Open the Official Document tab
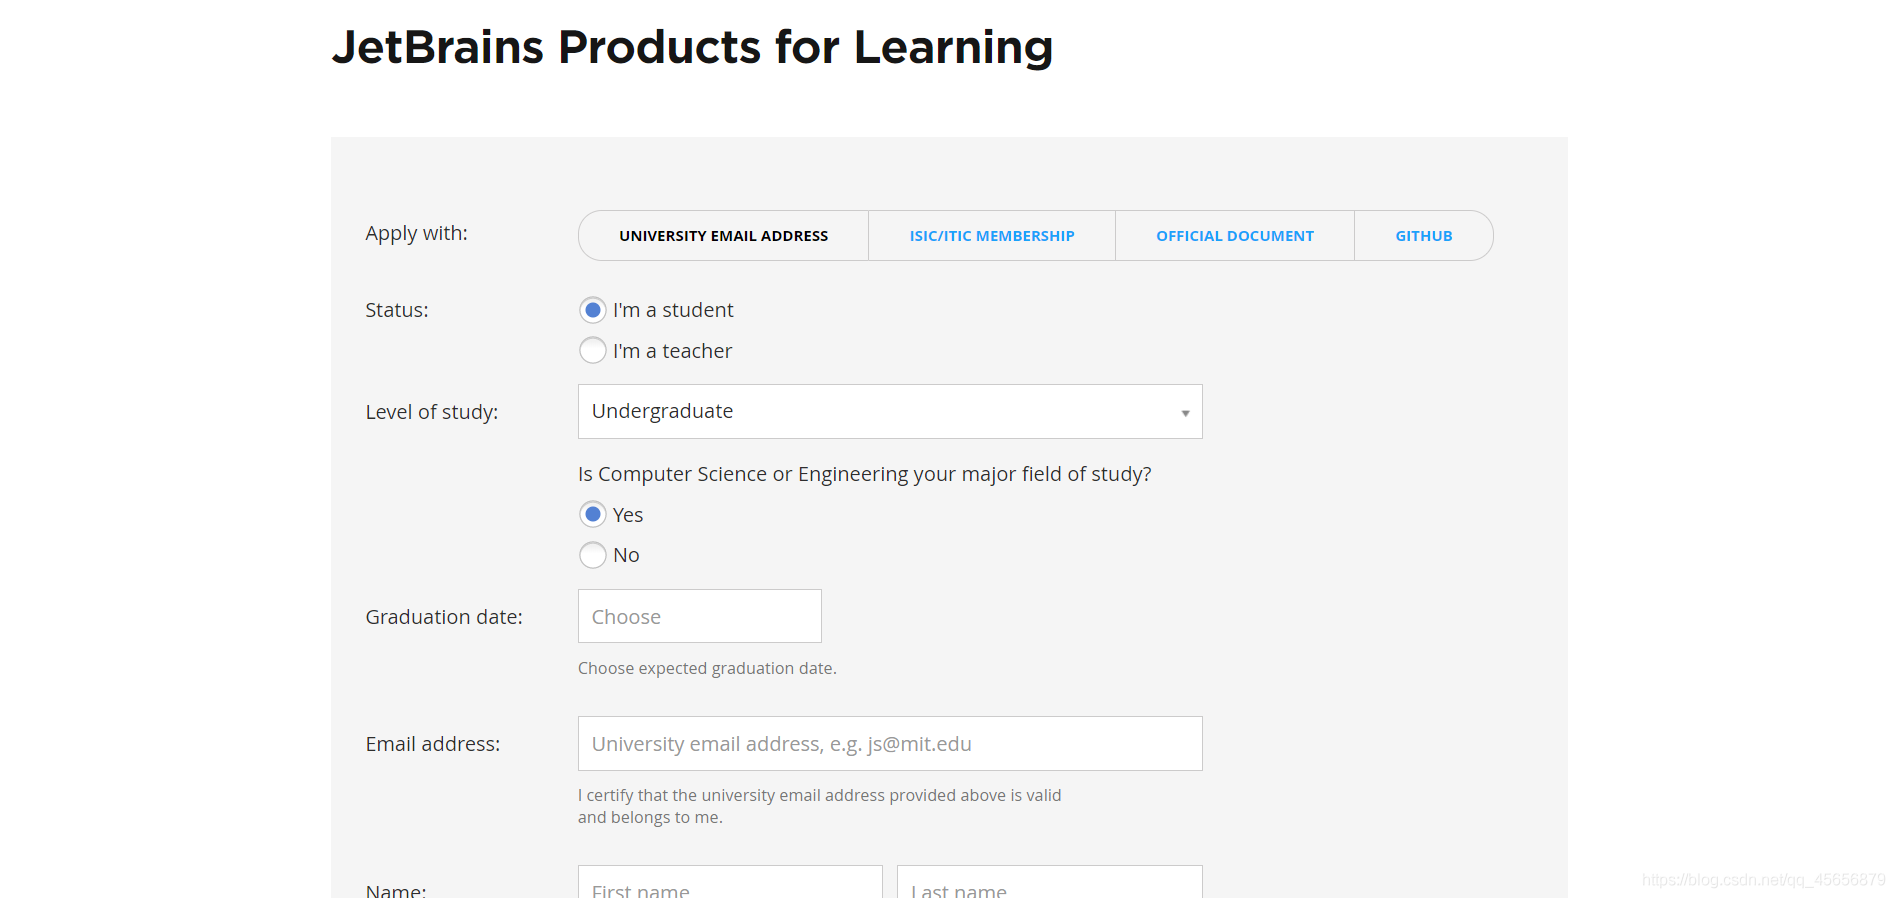This screenshot has width=1895, height=898. (x=1234, y=236)
